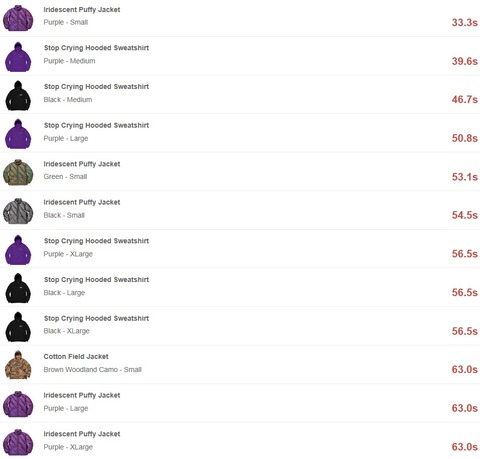Open the Cotton Field Jacket title link
The height and width of the screenshot is (459, 480).
click(76, 356)
